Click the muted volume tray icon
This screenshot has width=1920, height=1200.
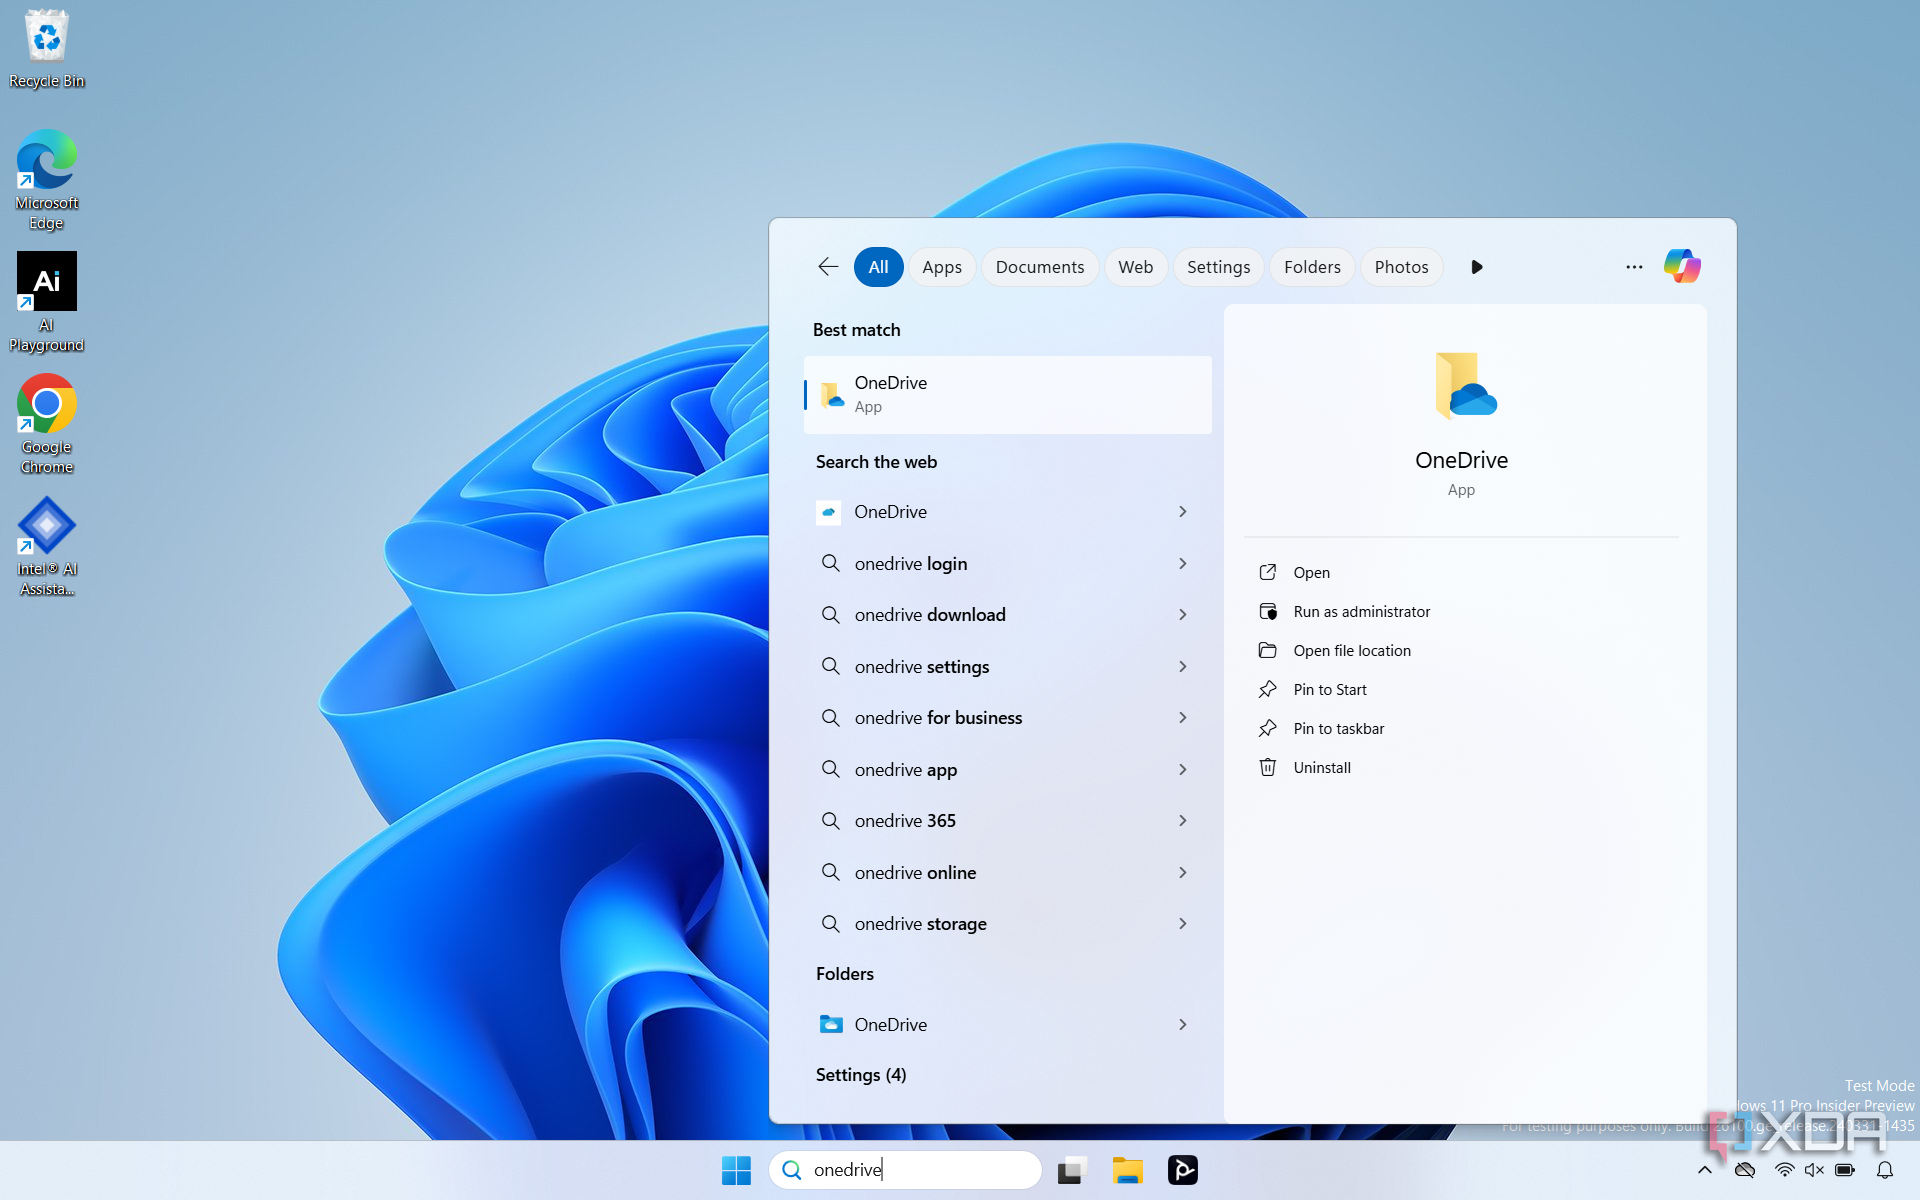1815,1170
